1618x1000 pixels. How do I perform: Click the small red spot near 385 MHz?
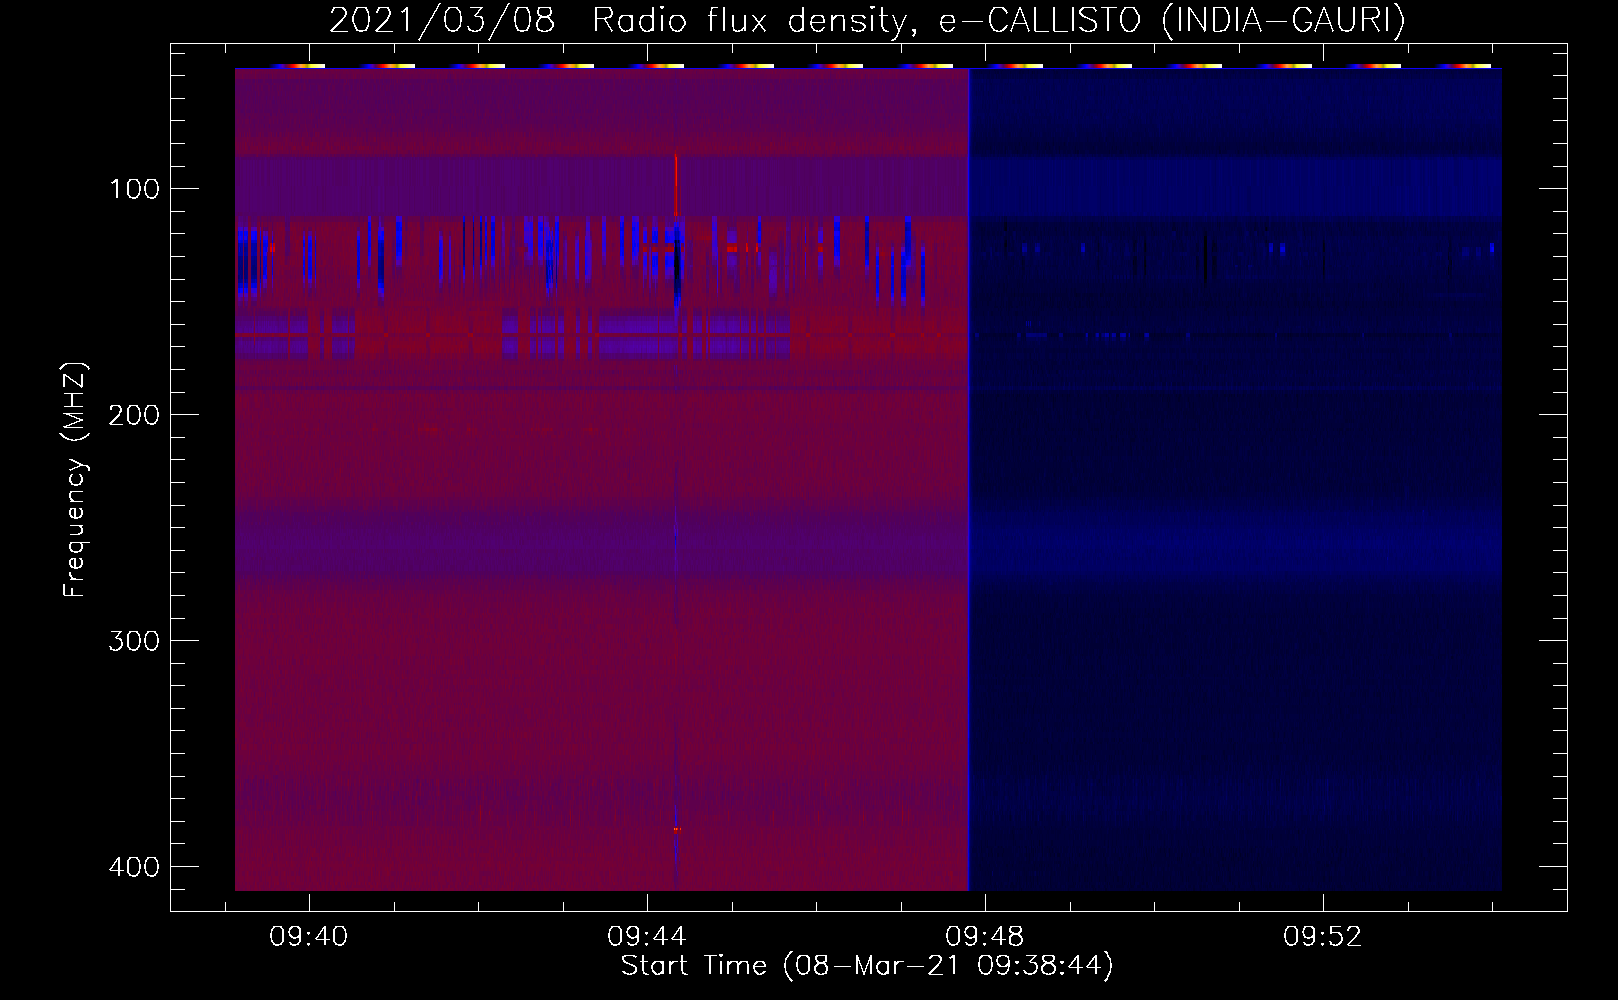pyautogui.click(x=677, y=829)
